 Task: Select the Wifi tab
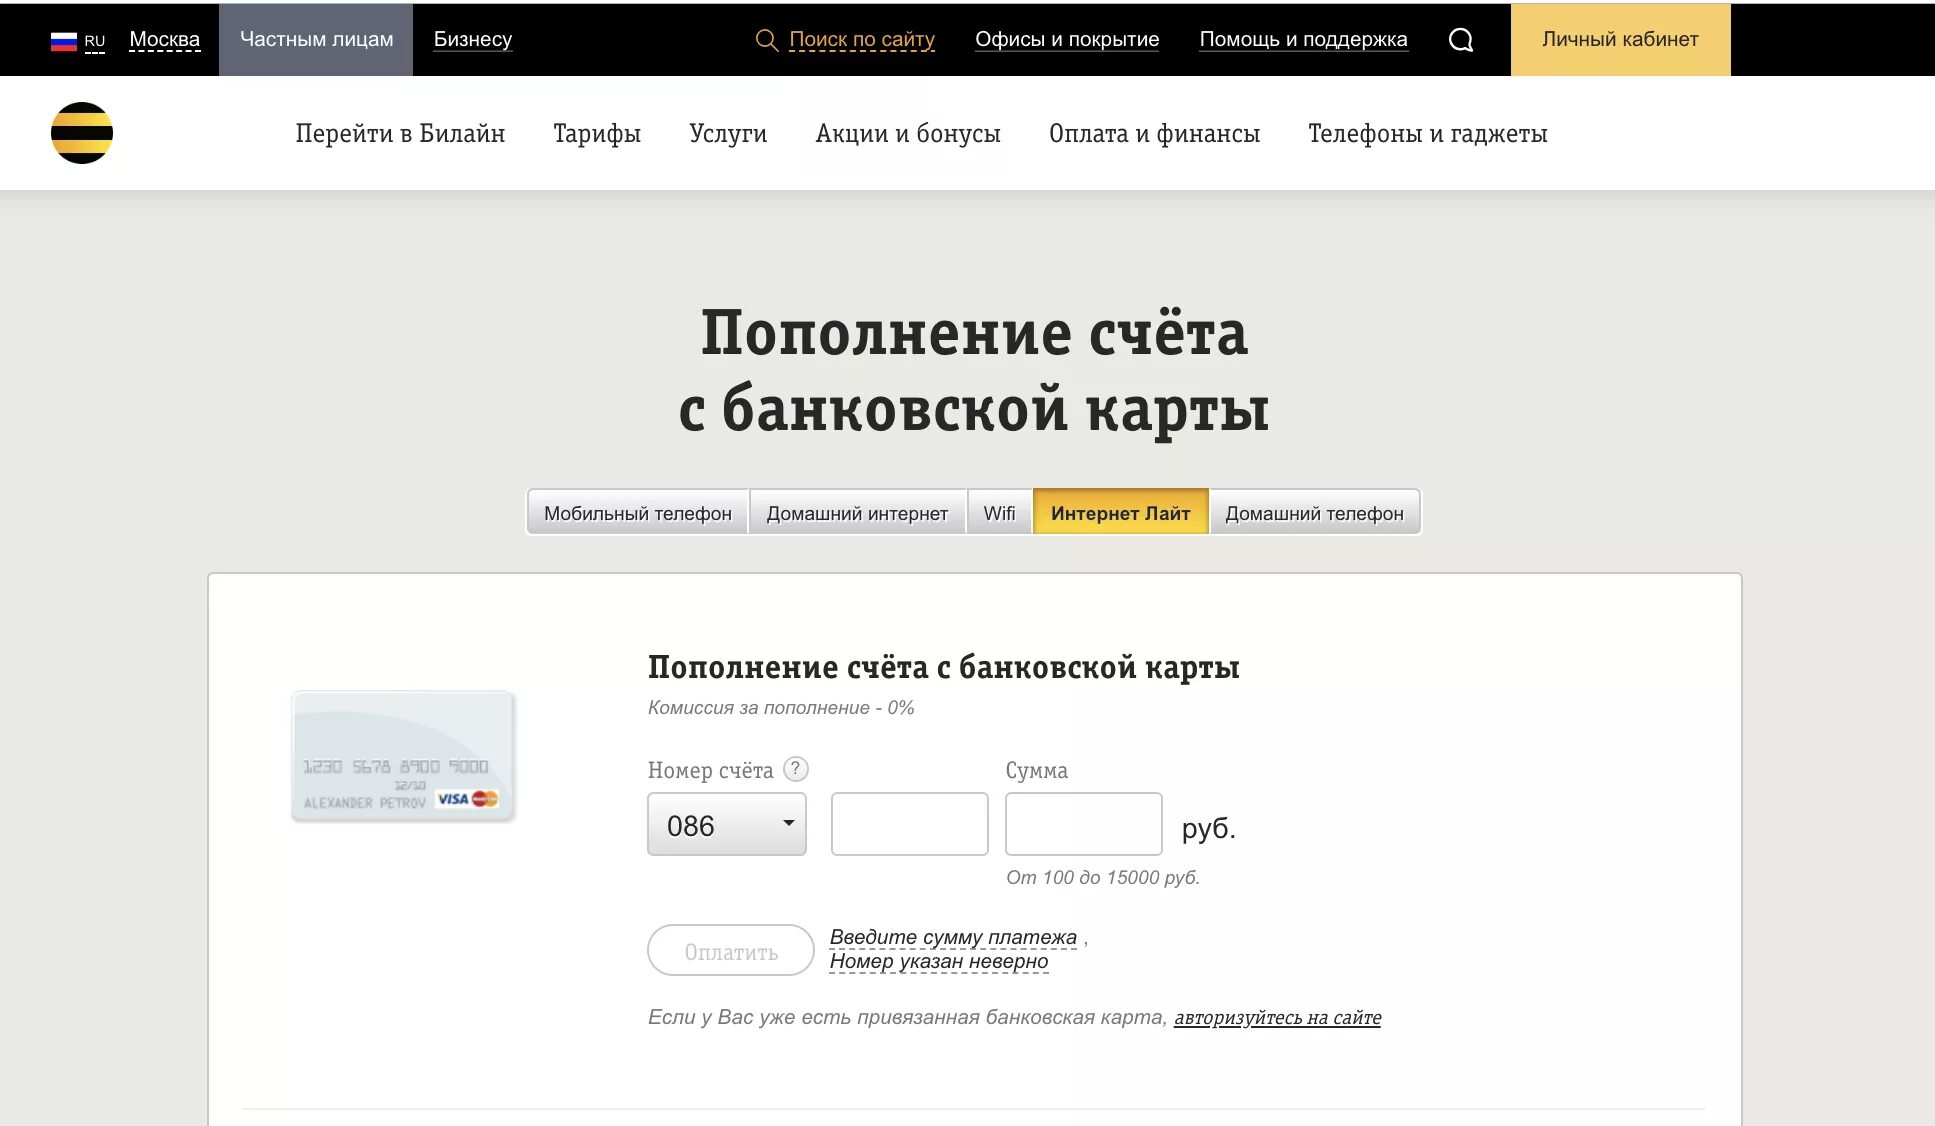pos(999,513)
